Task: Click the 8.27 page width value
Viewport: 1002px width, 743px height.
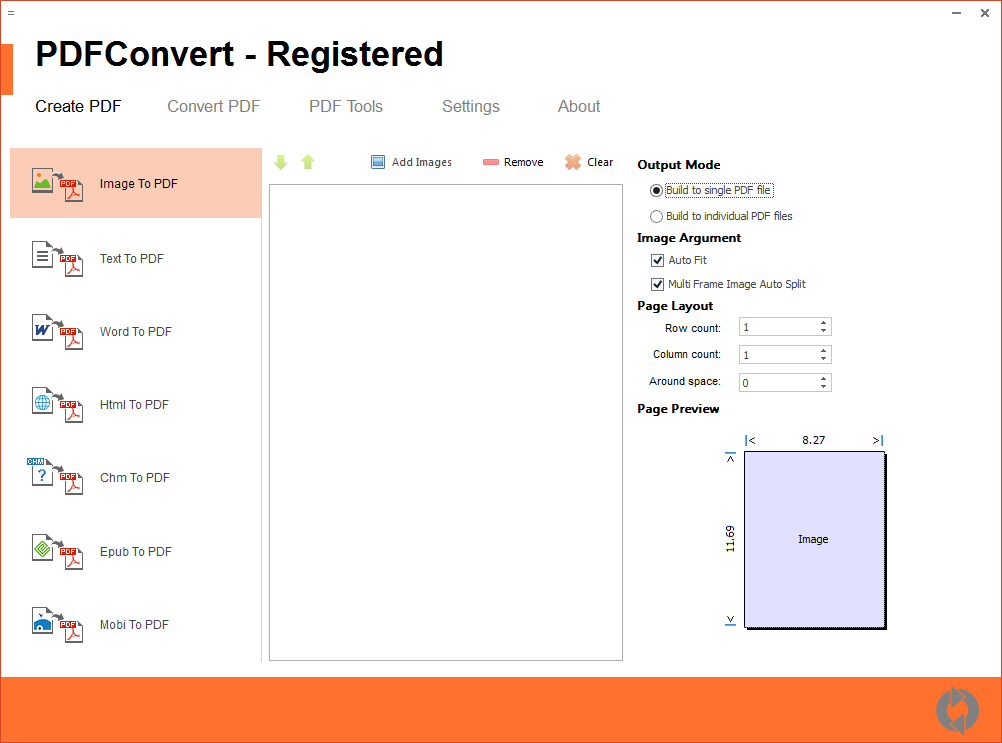Action: (813, 440)
